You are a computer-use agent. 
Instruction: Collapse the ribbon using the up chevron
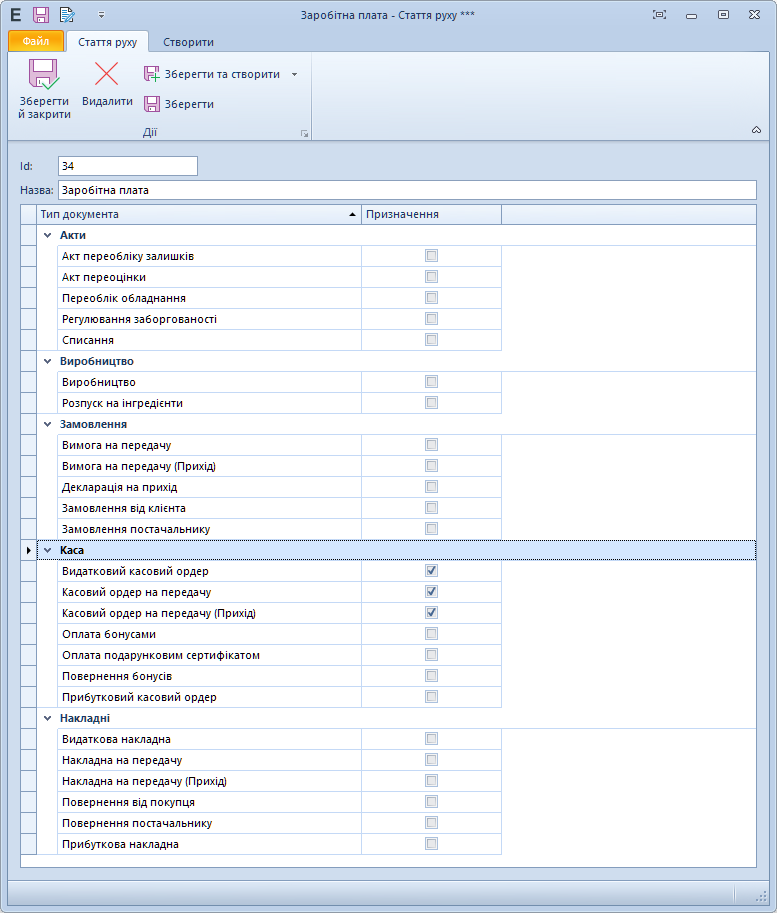point(756,130)
